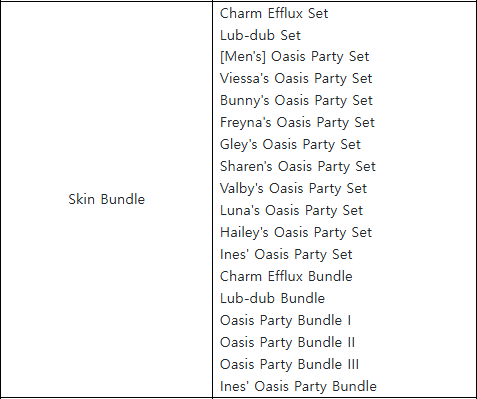The height and width of the screenshot is (399, 477).
Task: Select the Charm Efflux Set entry
Action: [x=274, y=14]
